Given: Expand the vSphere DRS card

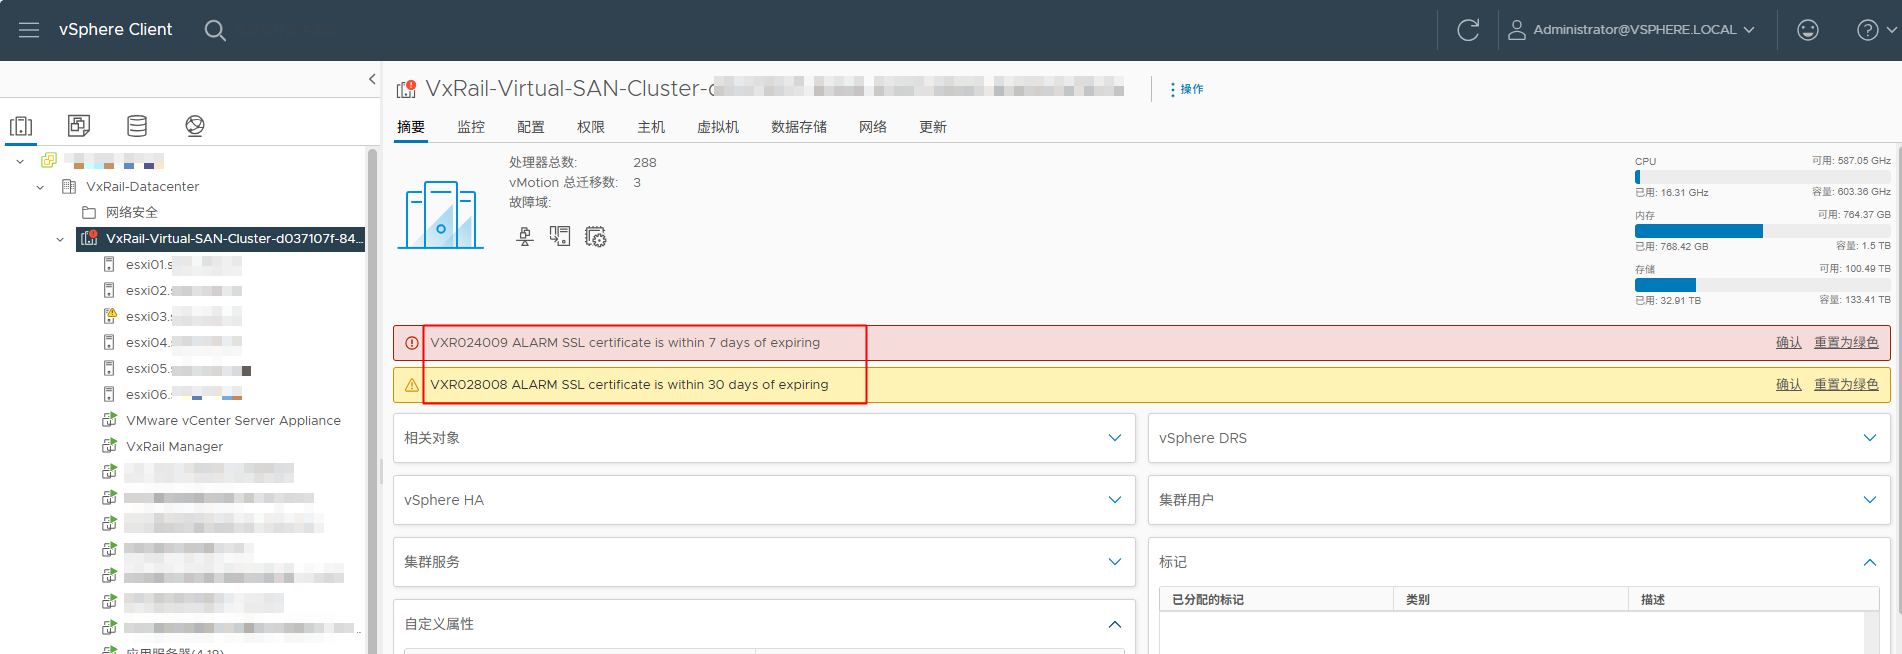Looking at the screenshot, I should 1870,438.
